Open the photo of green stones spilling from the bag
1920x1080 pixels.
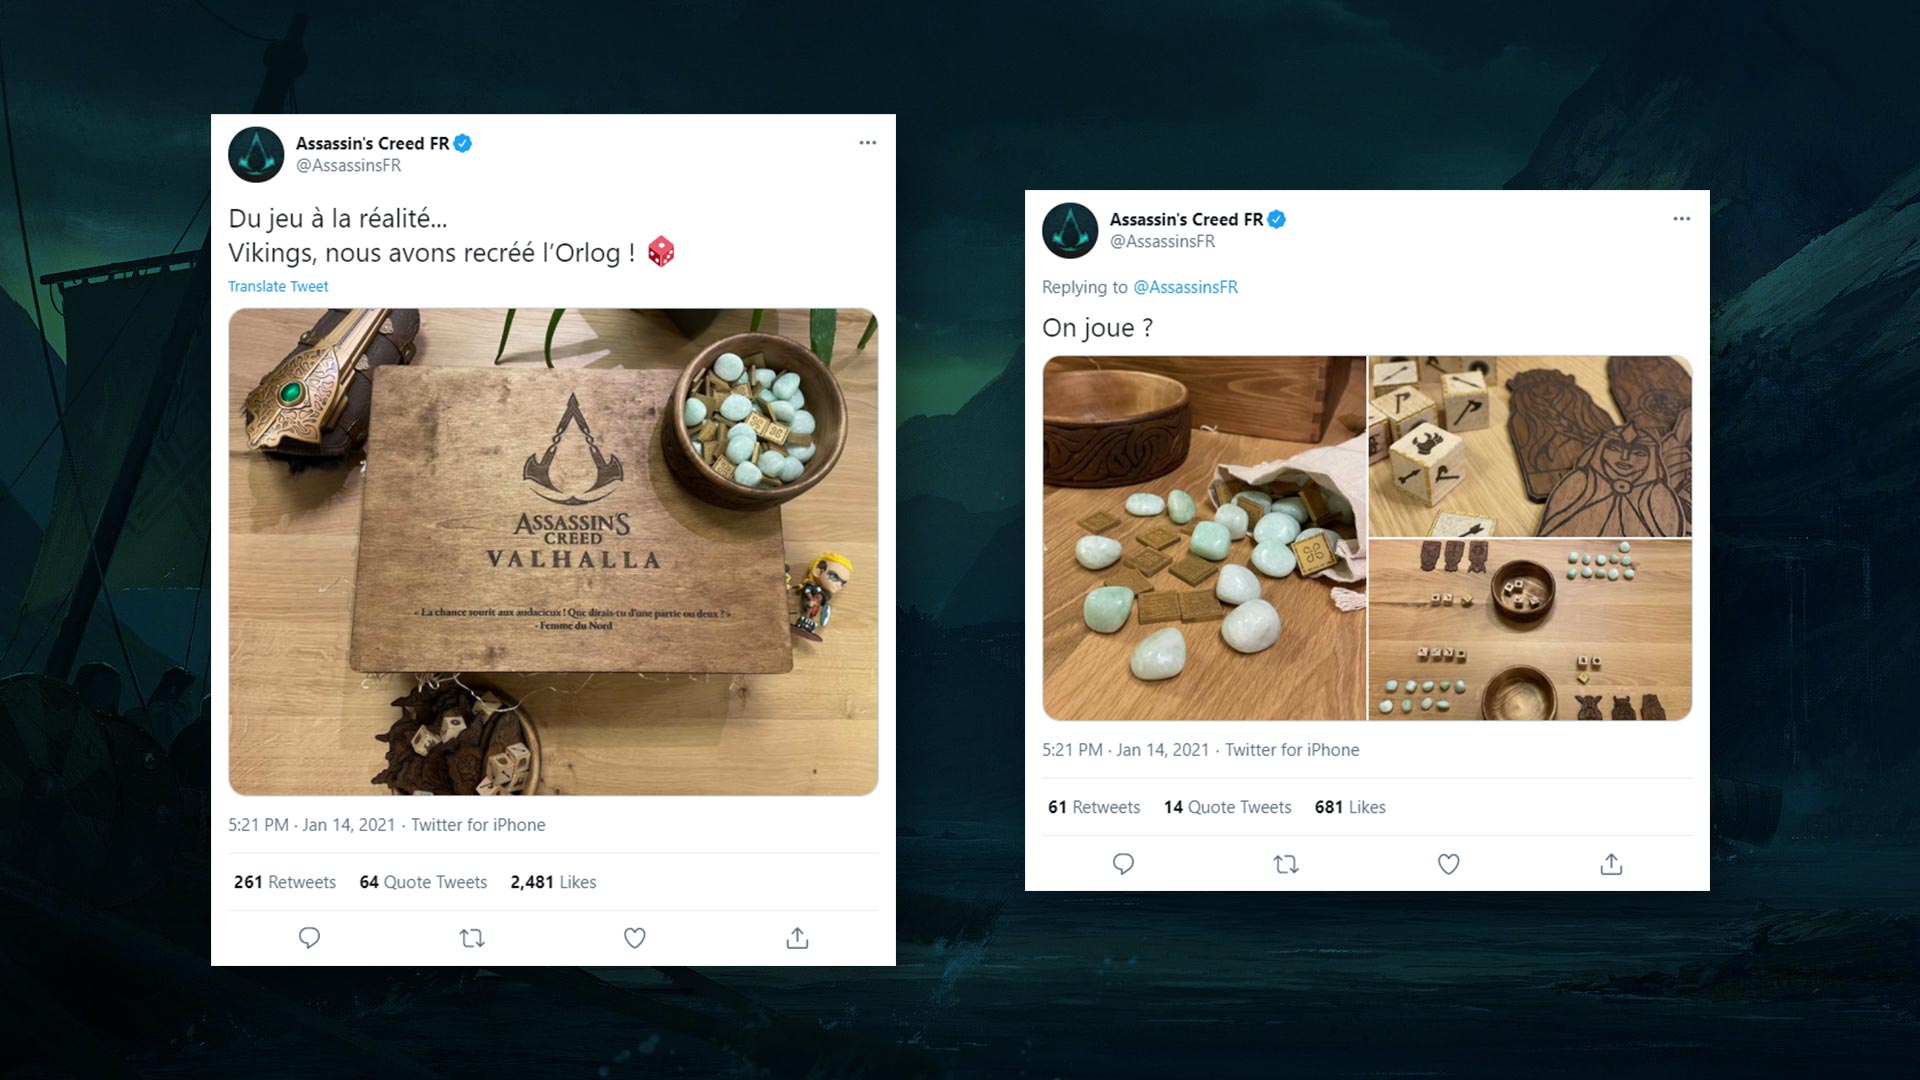coord(1204,538)
